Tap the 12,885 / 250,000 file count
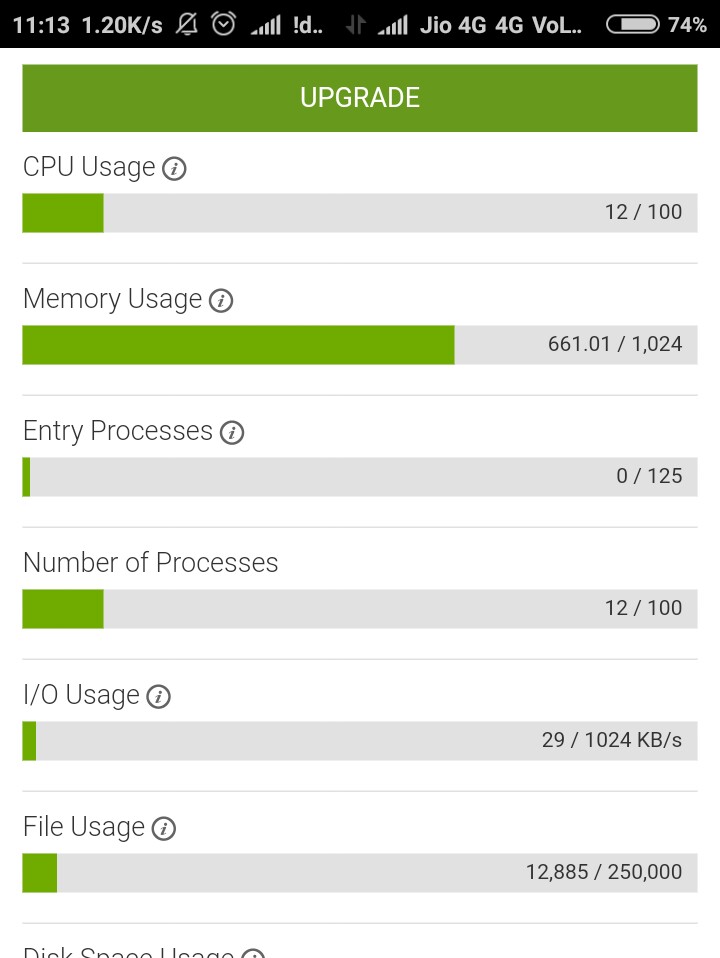 604,873
